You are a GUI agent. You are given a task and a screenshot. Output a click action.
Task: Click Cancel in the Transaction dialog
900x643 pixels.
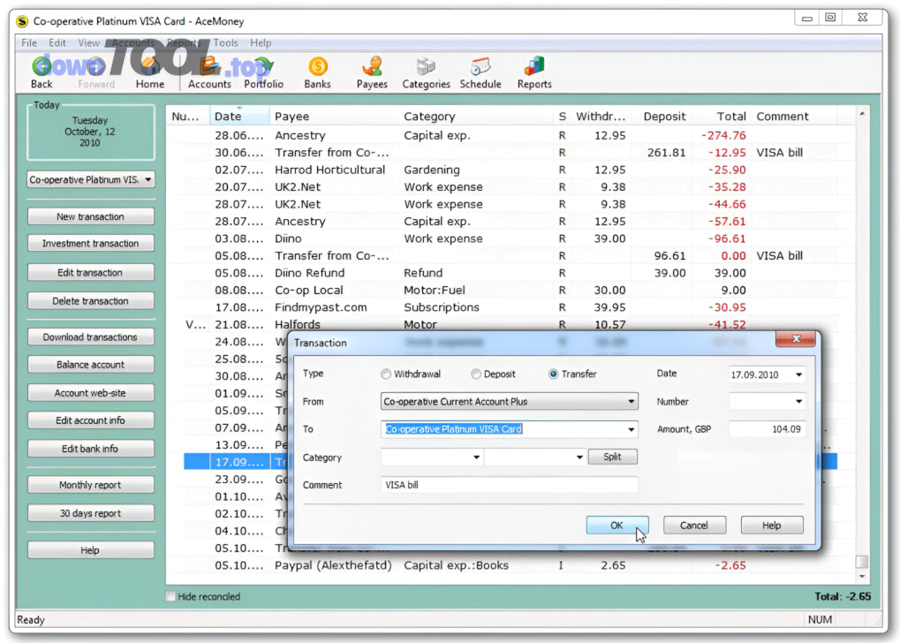click(694, 525)
